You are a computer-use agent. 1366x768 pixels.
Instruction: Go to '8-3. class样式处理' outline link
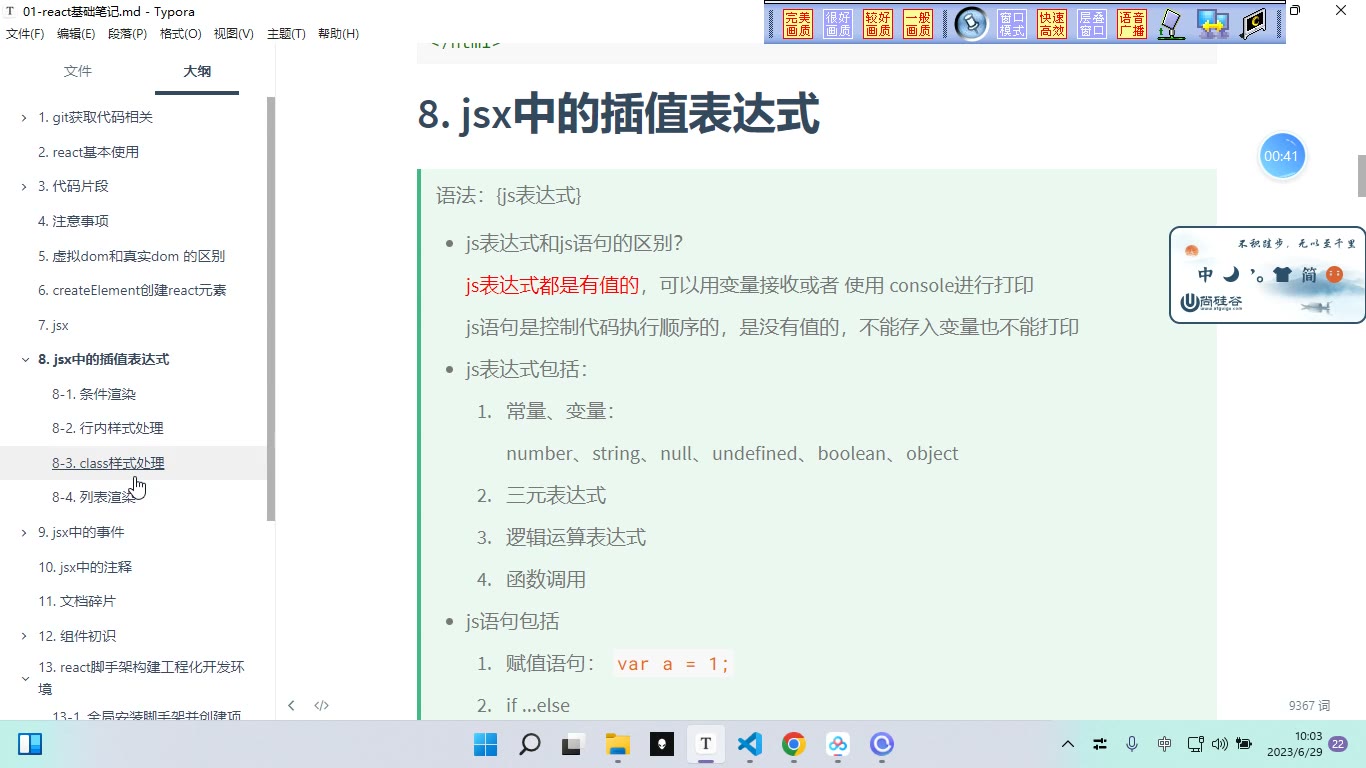point(108,463)
